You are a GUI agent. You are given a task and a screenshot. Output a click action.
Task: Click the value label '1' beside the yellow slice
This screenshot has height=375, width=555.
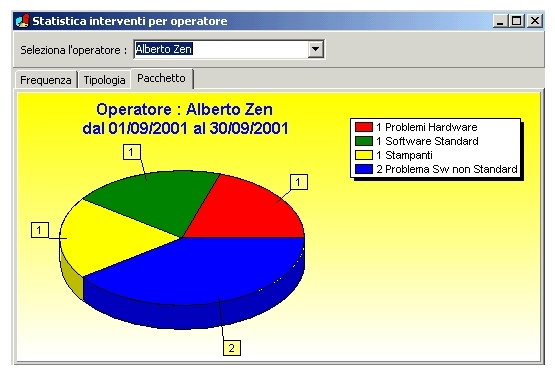pyautogui.click(x=40, y=230)
